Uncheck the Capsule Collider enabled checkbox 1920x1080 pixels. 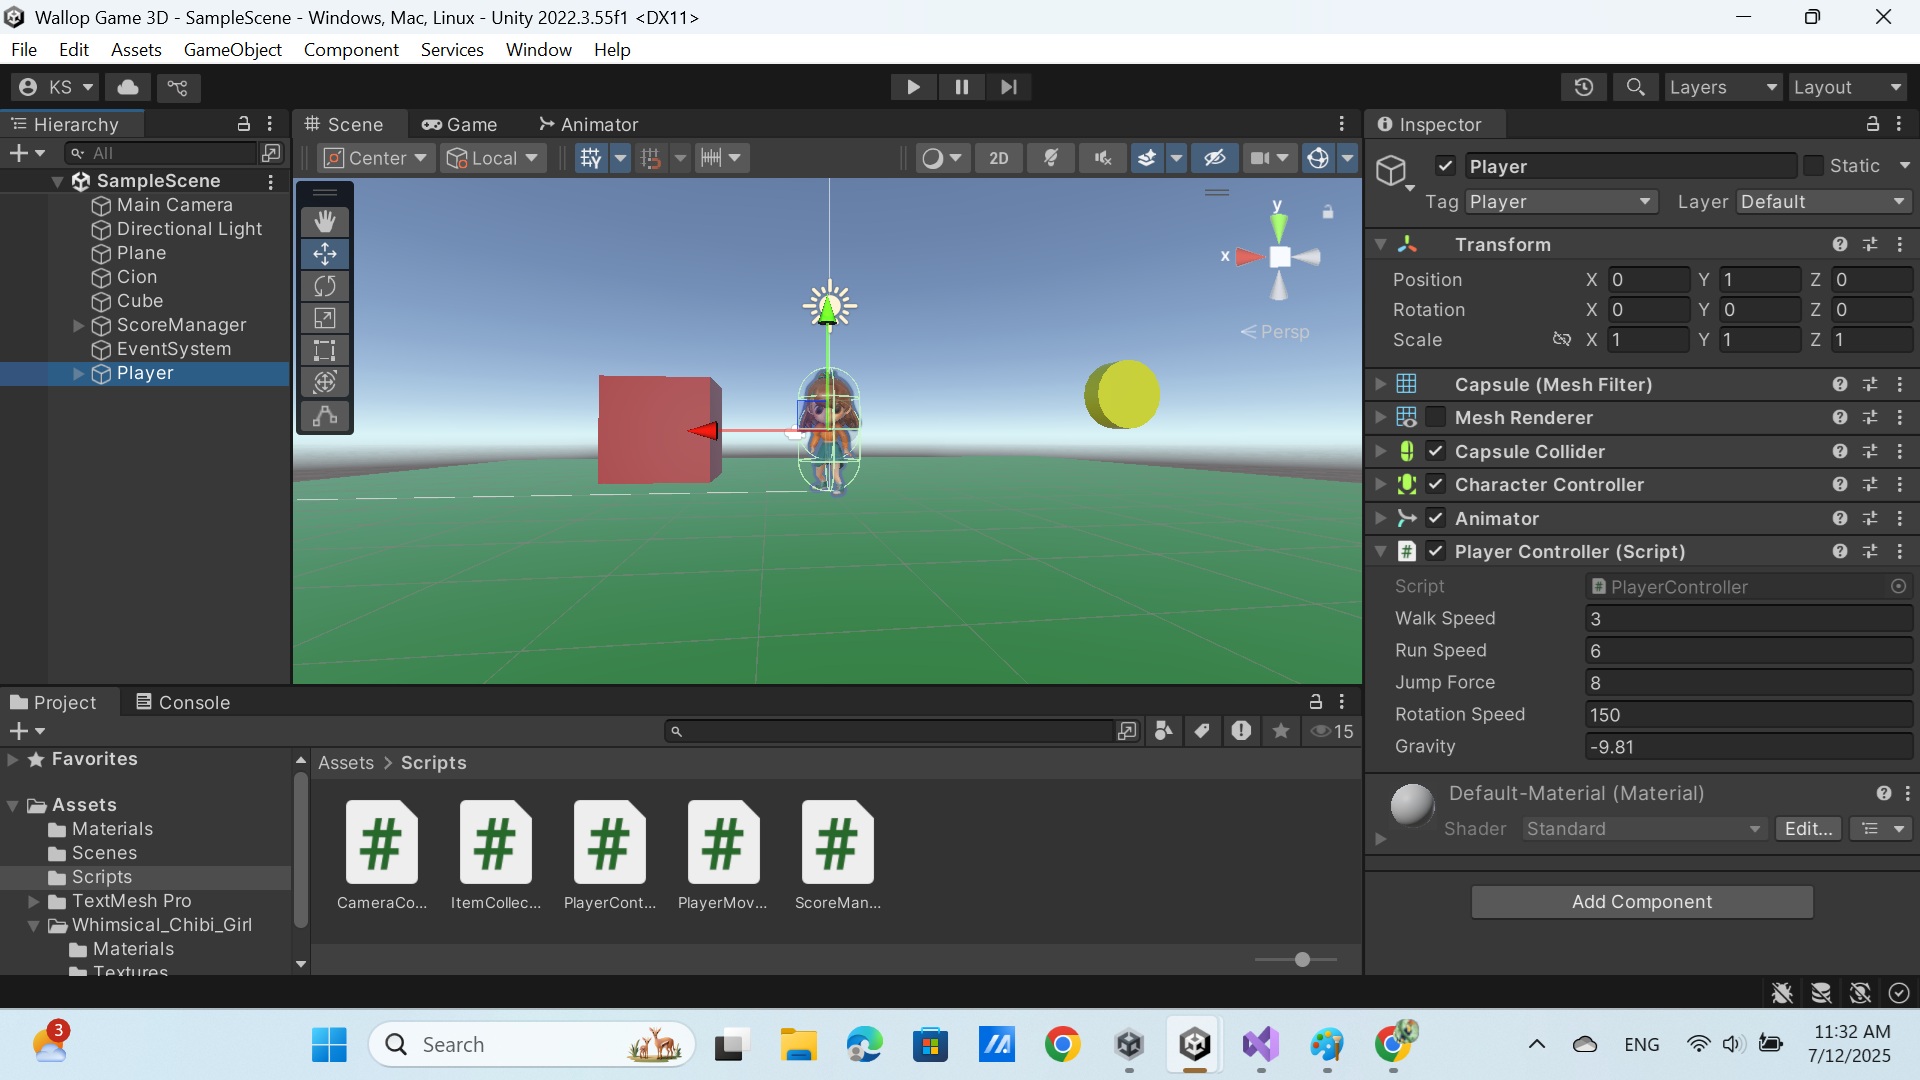(x=1436, y=451)
